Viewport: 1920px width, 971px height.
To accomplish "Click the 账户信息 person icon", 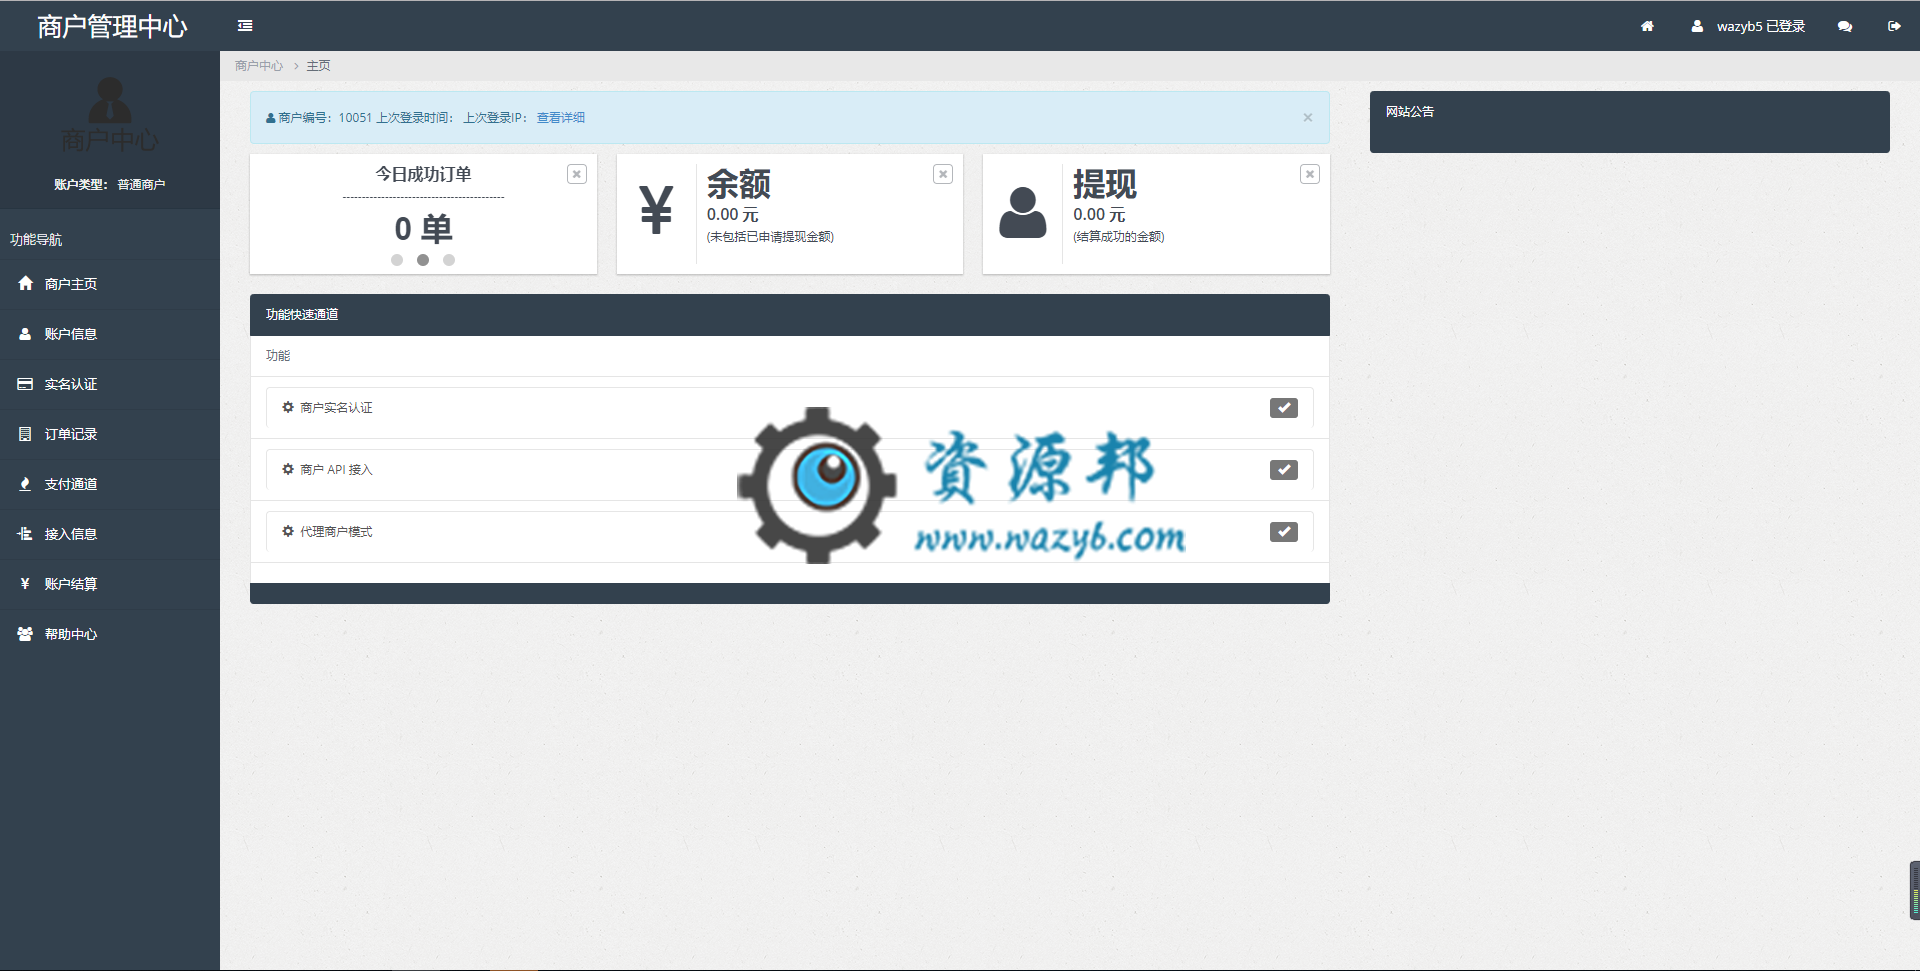I will (x=25, y=334).
